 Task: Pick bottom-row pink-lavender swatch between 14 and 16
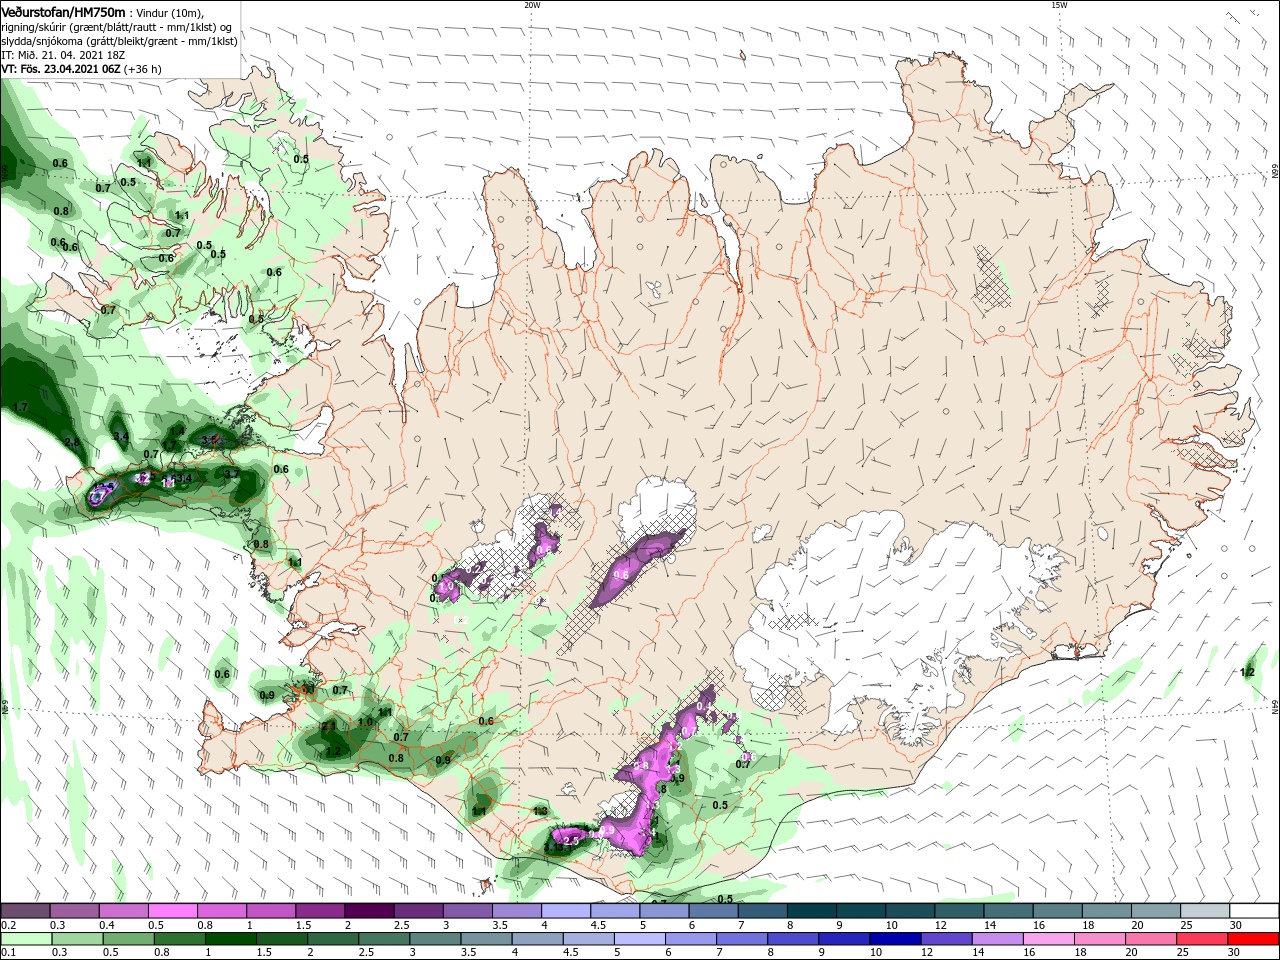coord(998,939)
